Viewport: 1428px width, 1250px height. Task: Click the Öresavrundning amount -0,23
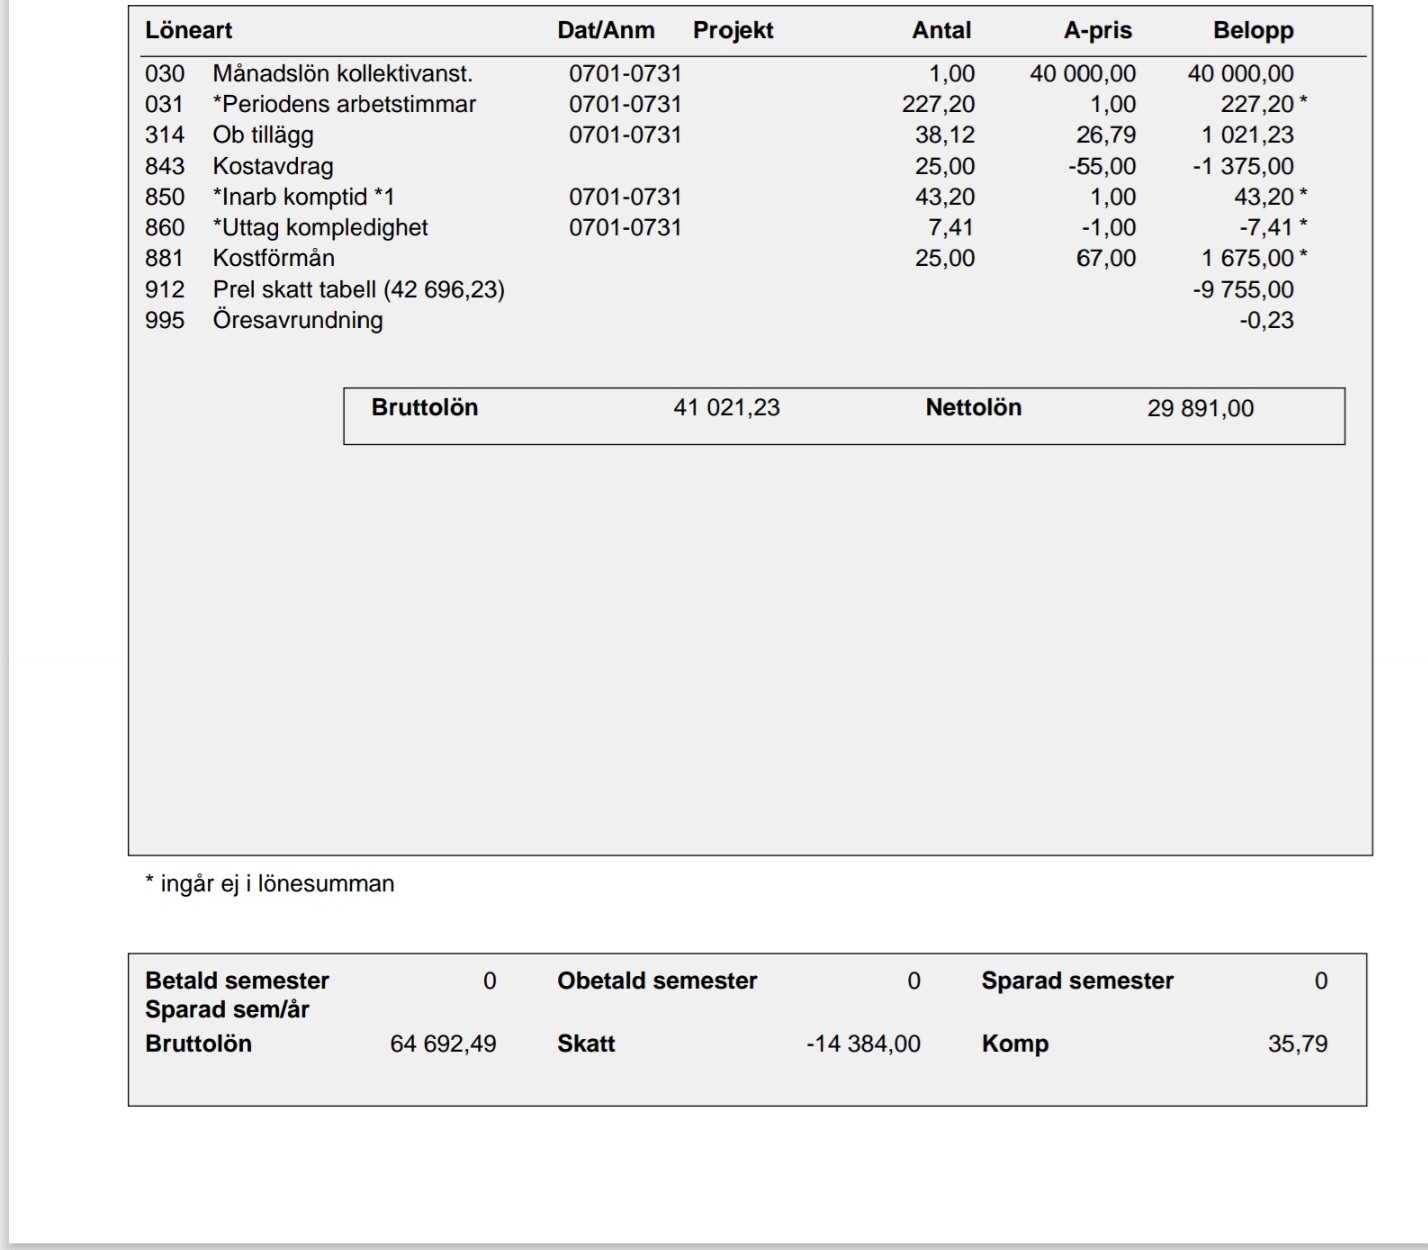[1266, 320]
